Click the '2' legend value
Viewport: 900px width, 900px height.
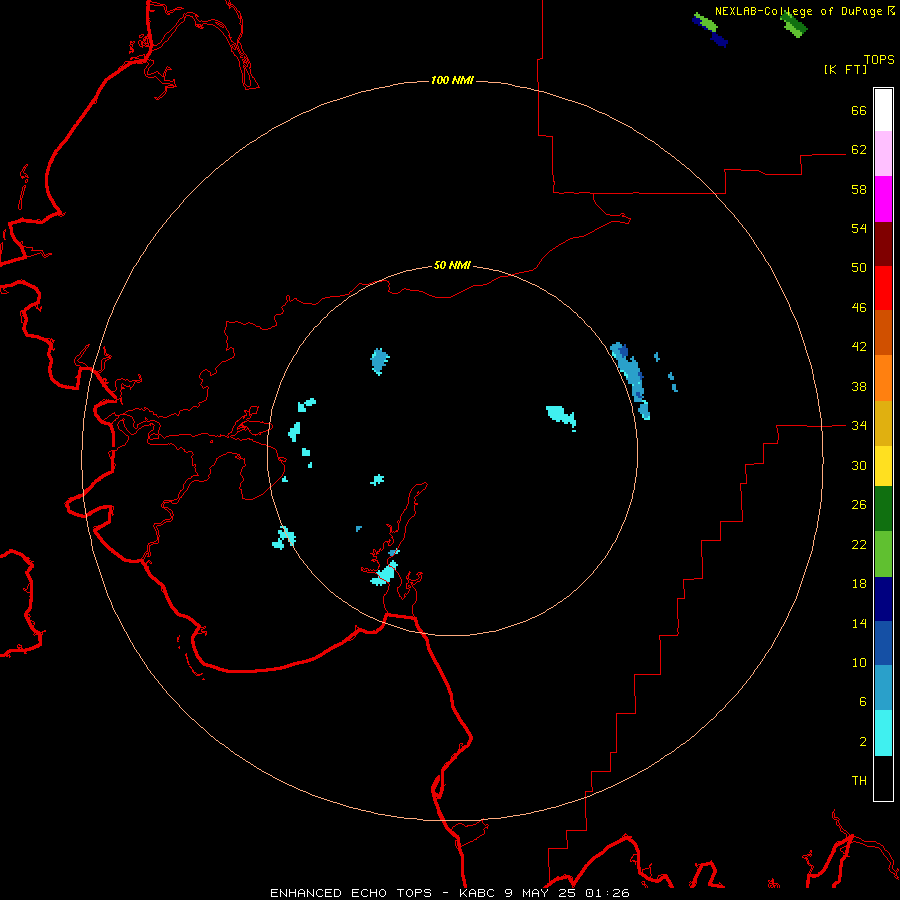863,742
